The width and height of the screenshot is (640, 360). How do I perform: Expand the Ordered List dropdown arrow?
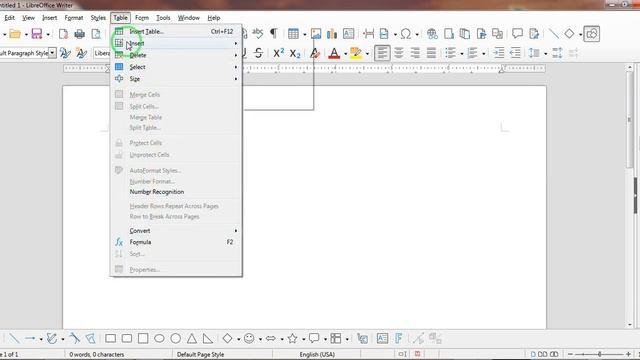pyautogui.click(x=484, y=53)
